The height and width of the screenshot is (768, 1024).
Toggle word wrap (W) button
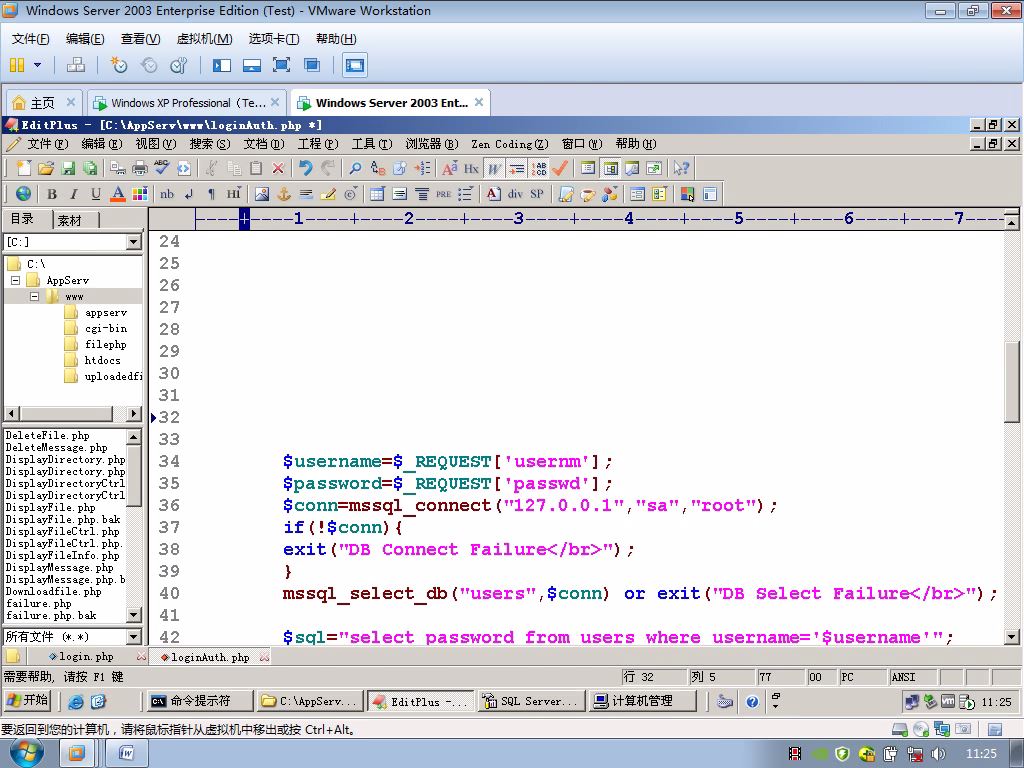pyautogui.click(x=494, y=168)
